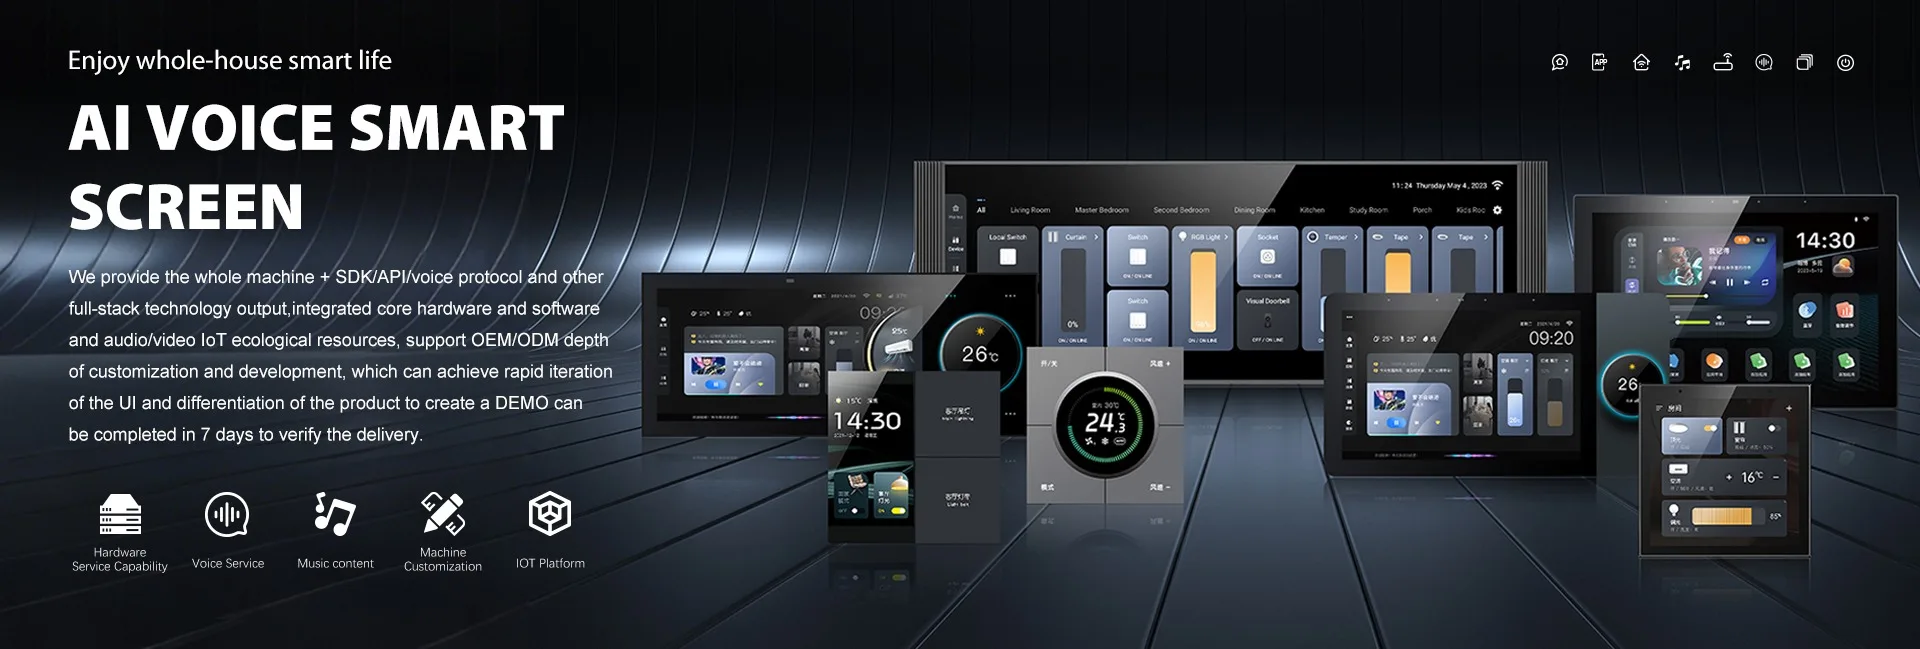1920x649 pixels.
Task: Toggle the lower Switch card
Action: (1138, 320)
